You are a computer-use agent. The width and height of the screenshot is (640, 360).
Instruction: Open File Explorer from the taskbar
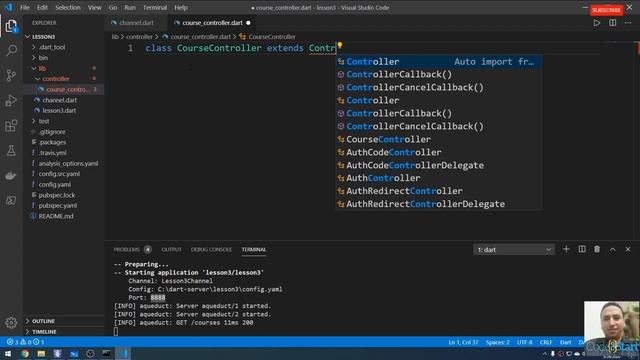click(41, 353)
